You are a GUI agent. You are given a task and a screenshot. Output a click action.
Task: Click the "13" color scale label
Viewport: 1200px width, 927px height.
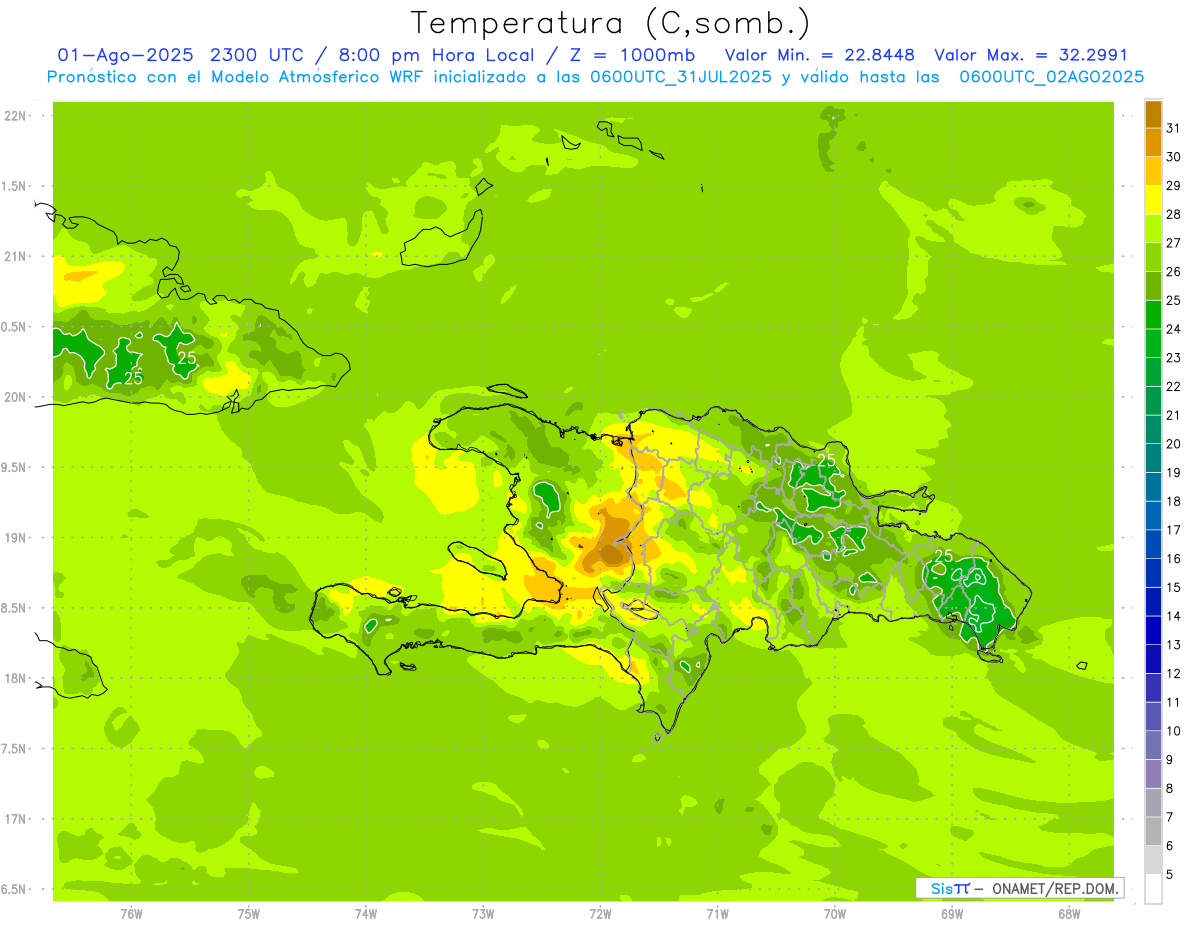pos(1173,645)
